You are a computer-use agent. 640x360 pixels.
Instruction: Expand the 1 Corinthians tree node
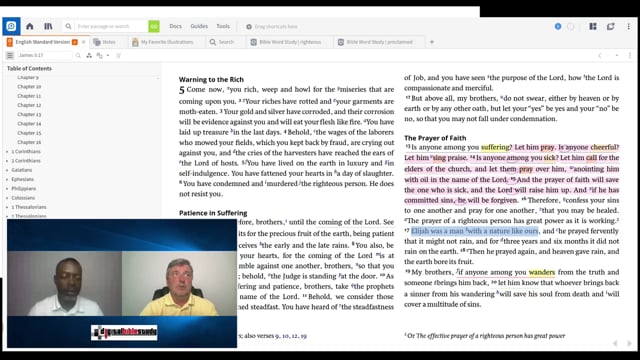pyautogui.click(x=7, y=151)
